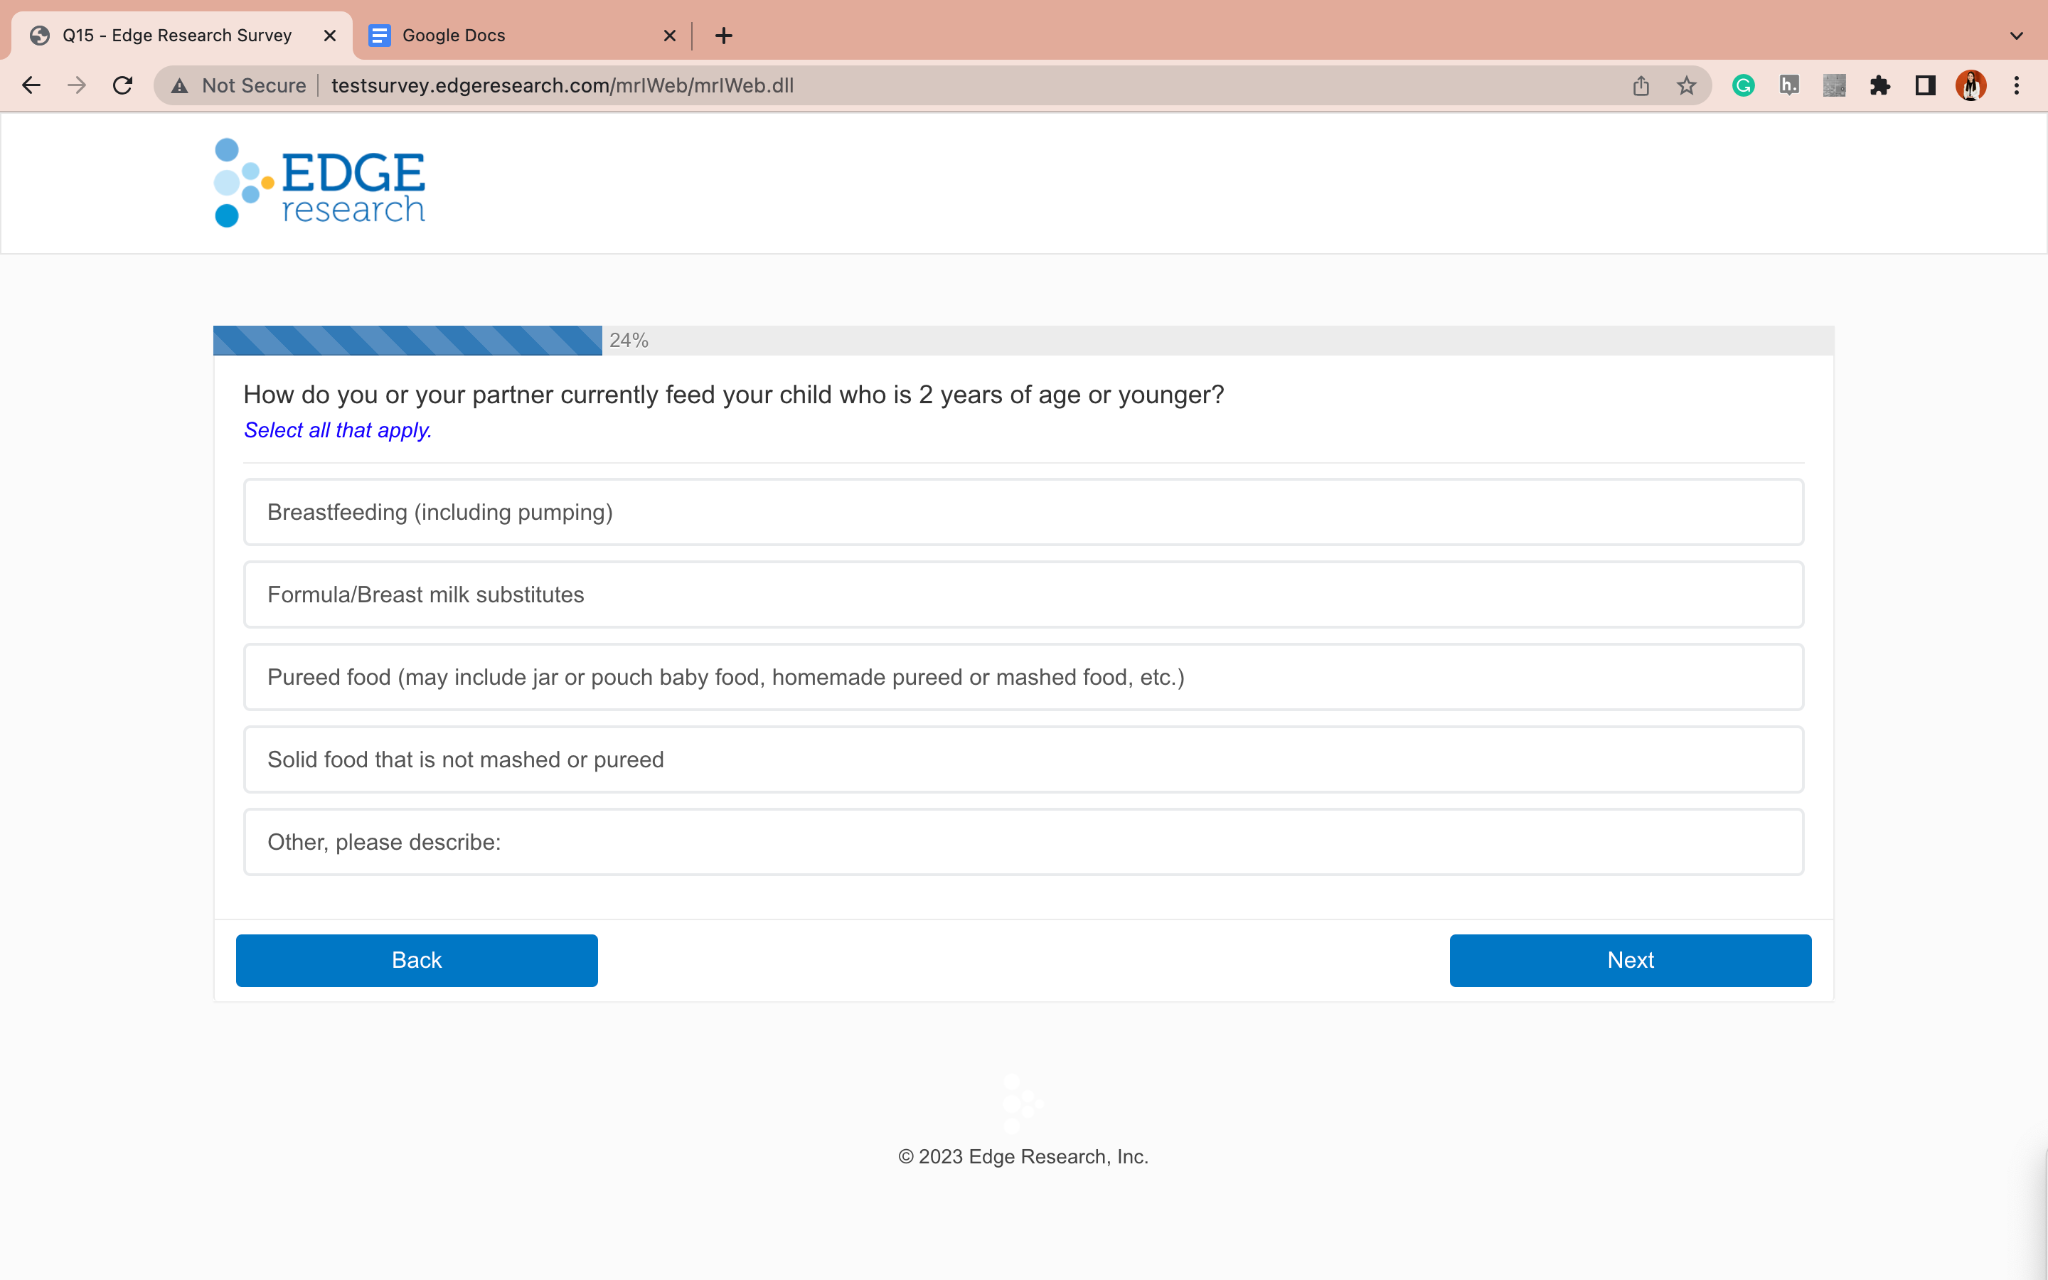
Task: Click the user profile avatar
Action: (x=1971, y=86)
